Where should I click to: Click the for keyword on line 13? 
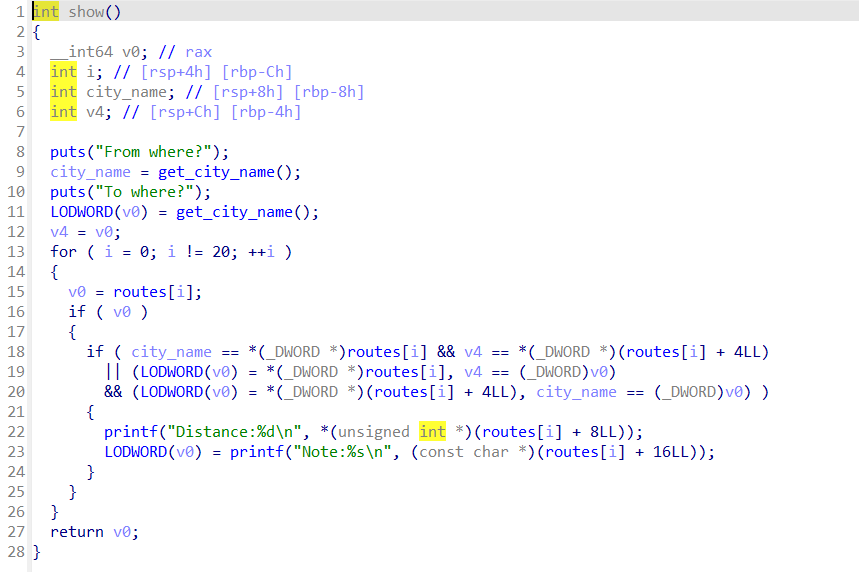pyautogui.click(x=63, y=252)
